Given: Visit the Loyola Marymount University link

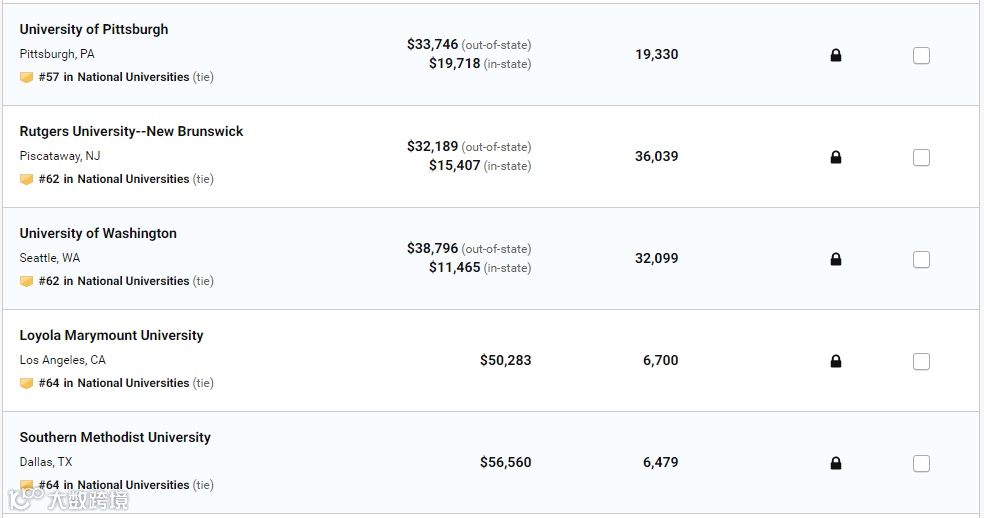Looking at the screenshot, I should point(111,335).
